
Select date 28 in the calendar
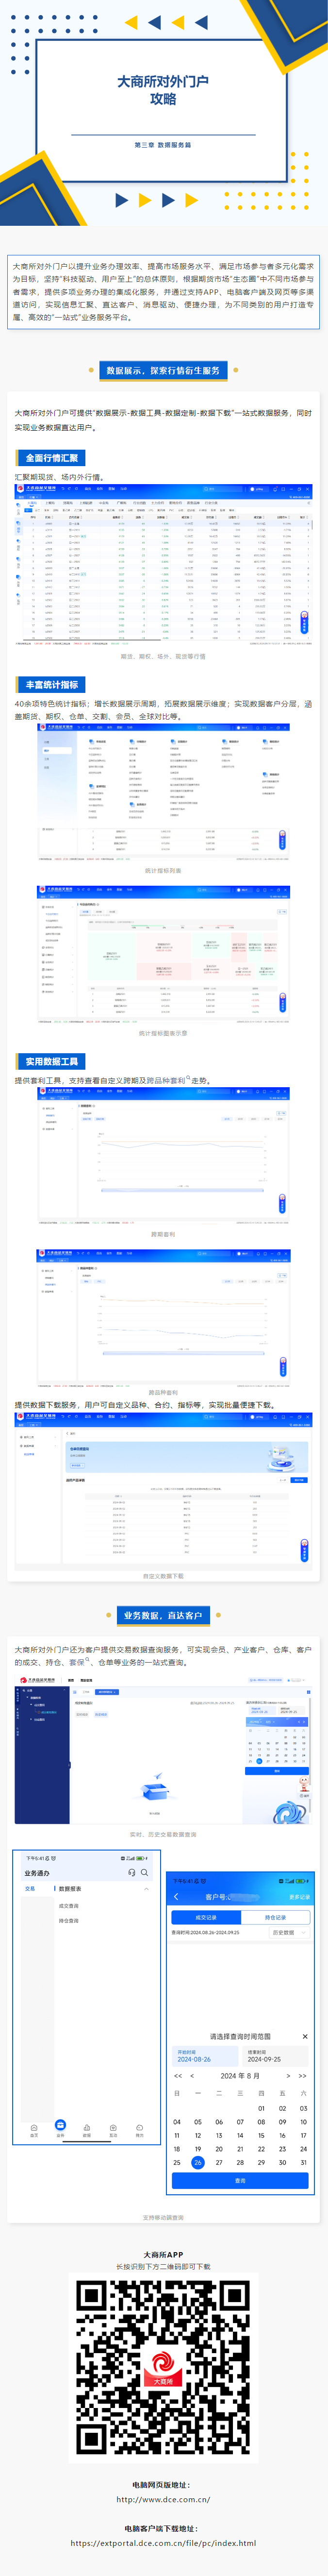tap(240, 2162)
